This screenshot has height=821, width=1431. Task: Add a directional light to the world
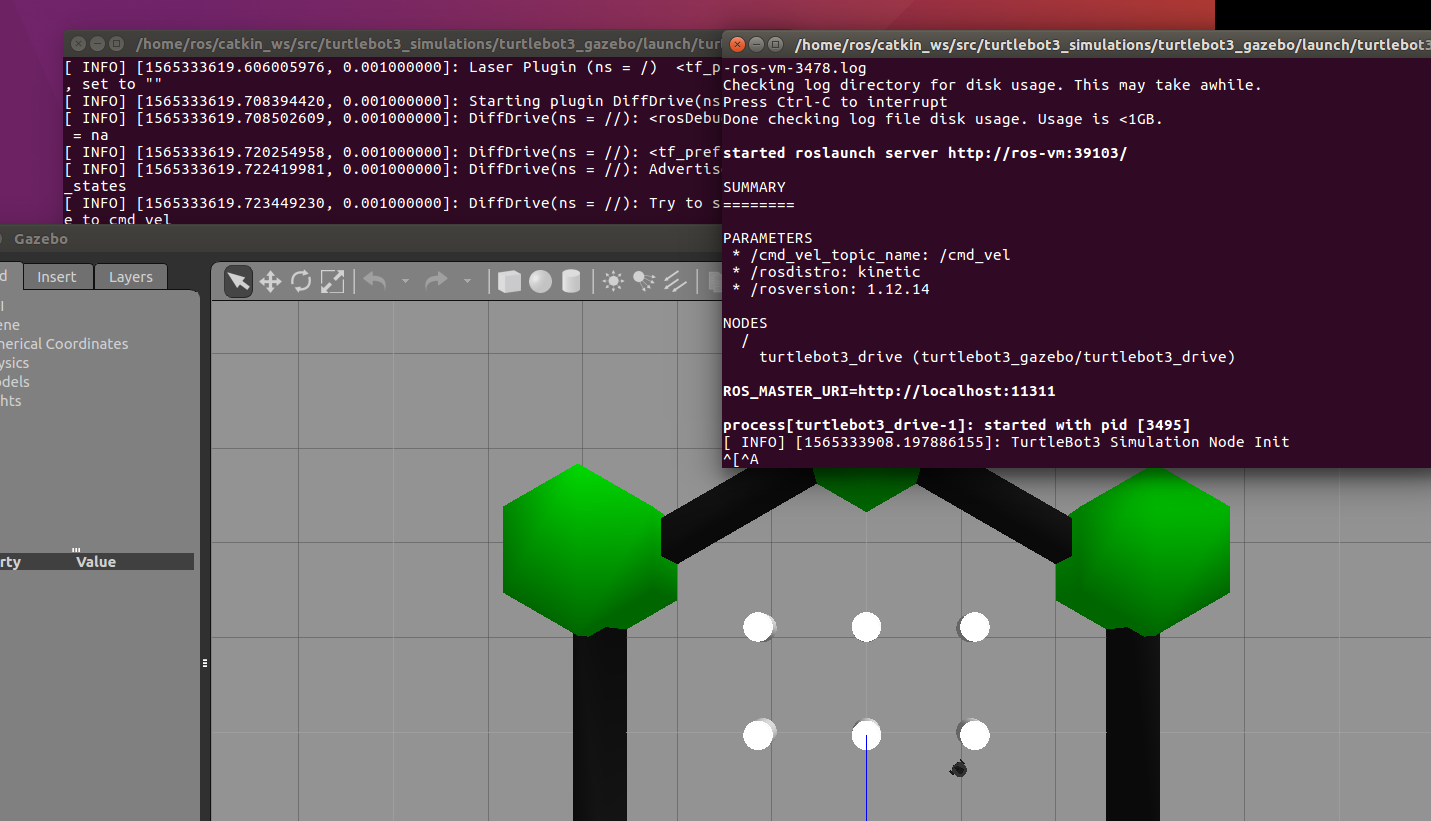point(676,281)
